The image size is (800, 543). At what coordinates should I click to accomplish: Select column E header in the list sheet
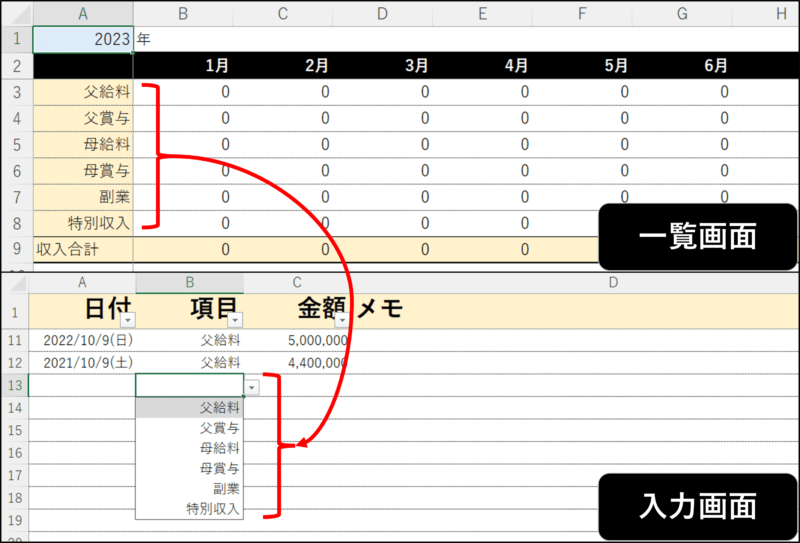[x=483, y=14]
